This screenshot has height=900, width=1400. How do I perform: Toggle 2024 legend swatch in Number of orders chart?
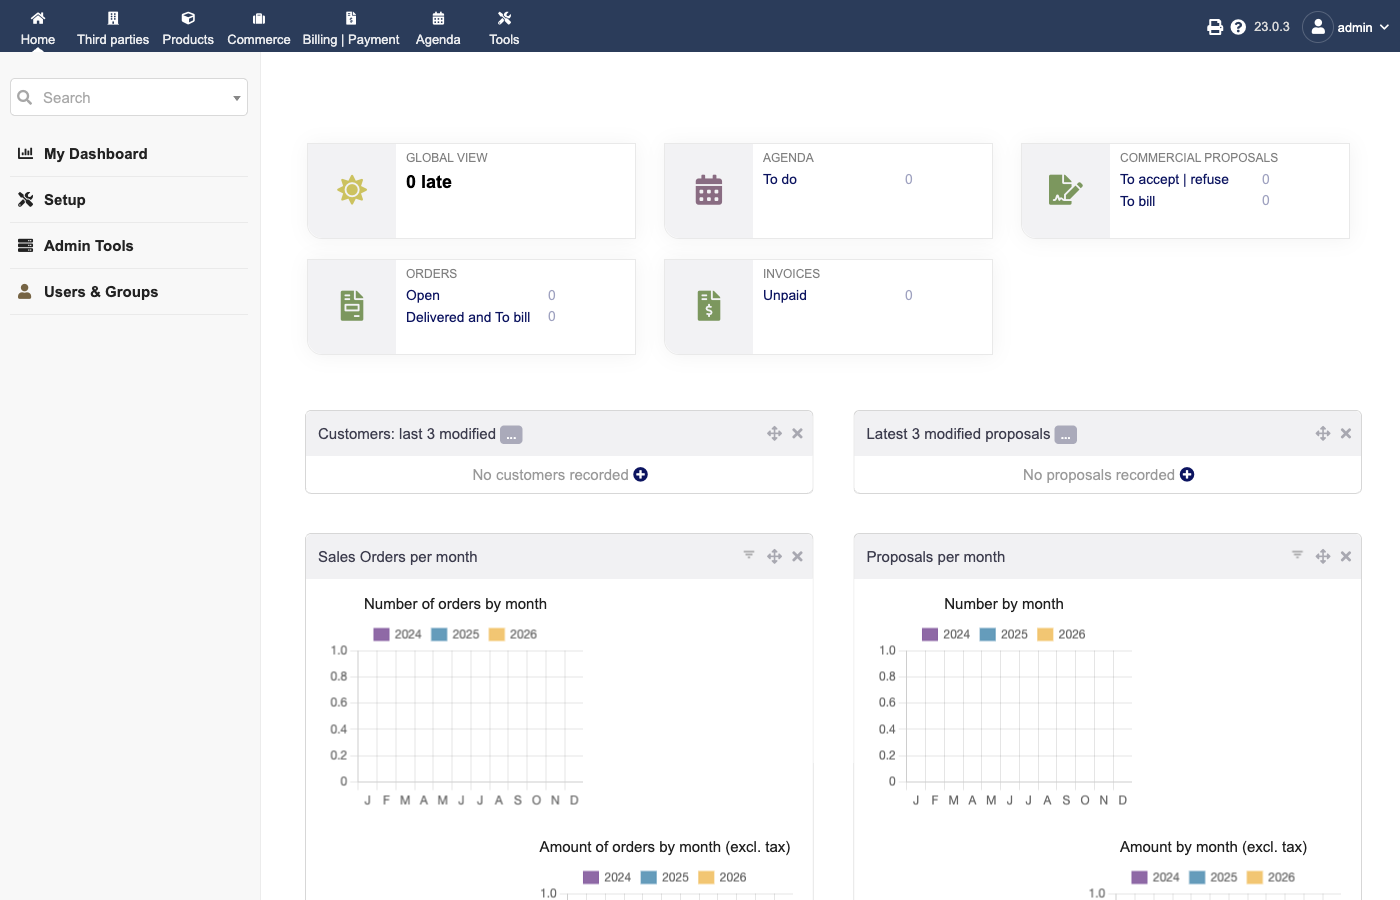point(381,634)
